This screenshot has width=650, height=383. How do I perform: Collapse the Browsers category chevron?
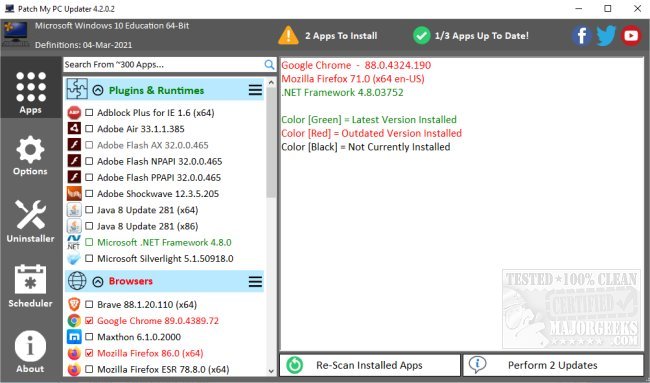pyautogui.click(x=98, y=281)
